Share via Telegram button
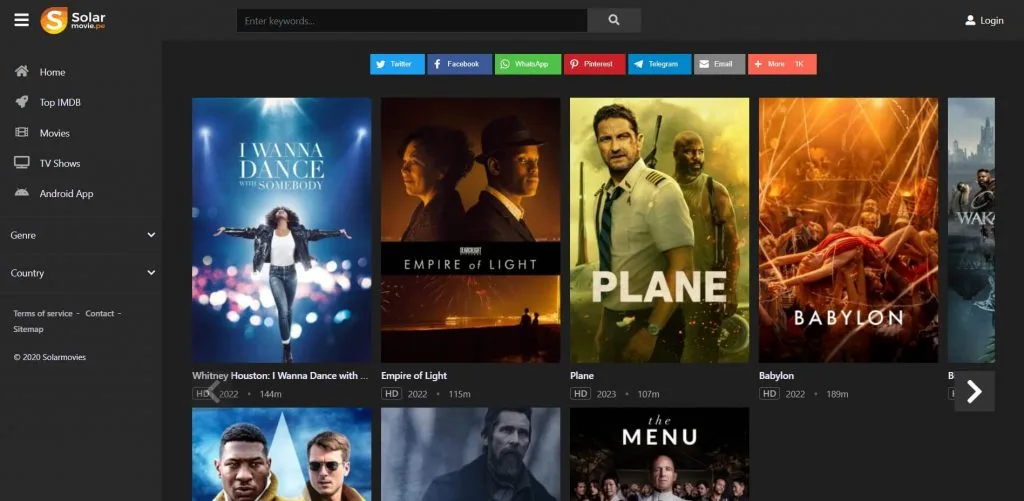This screenshot has height=501, width=1024. point(660,64)
